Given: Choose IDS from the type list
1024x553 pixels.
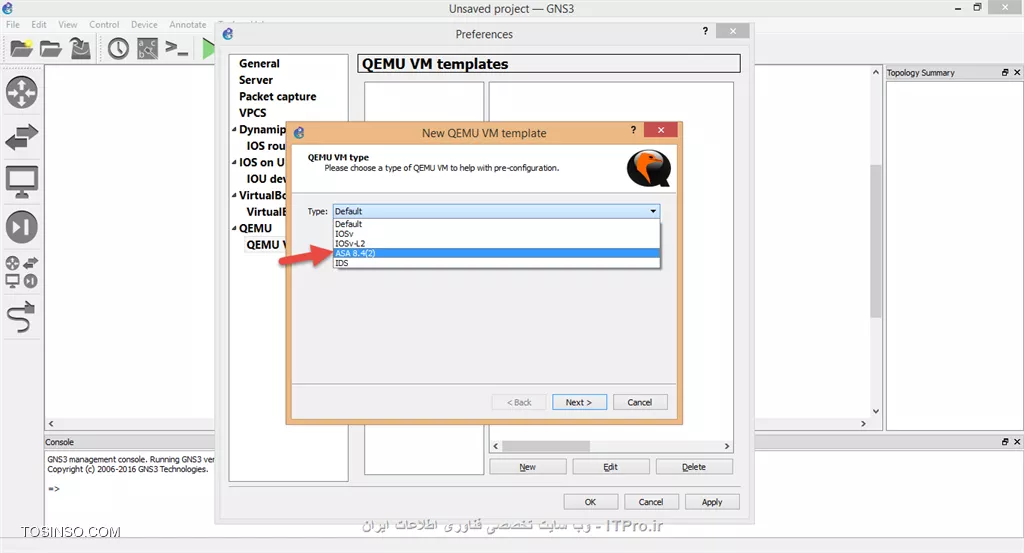Looking at the screenshot, I should pos(496,263).
